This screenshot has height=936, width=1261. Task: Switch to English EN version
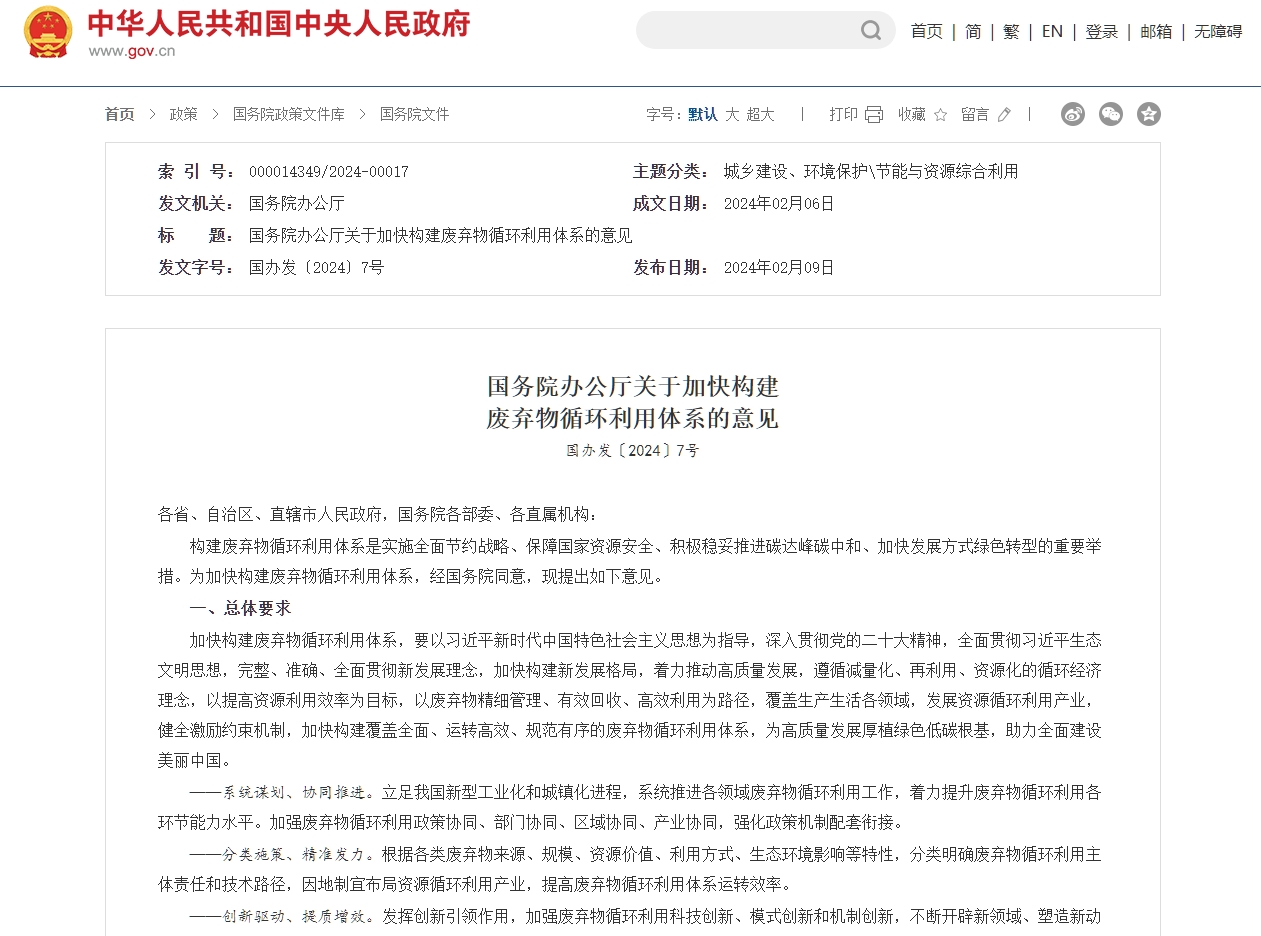[x=1052, y=31]
